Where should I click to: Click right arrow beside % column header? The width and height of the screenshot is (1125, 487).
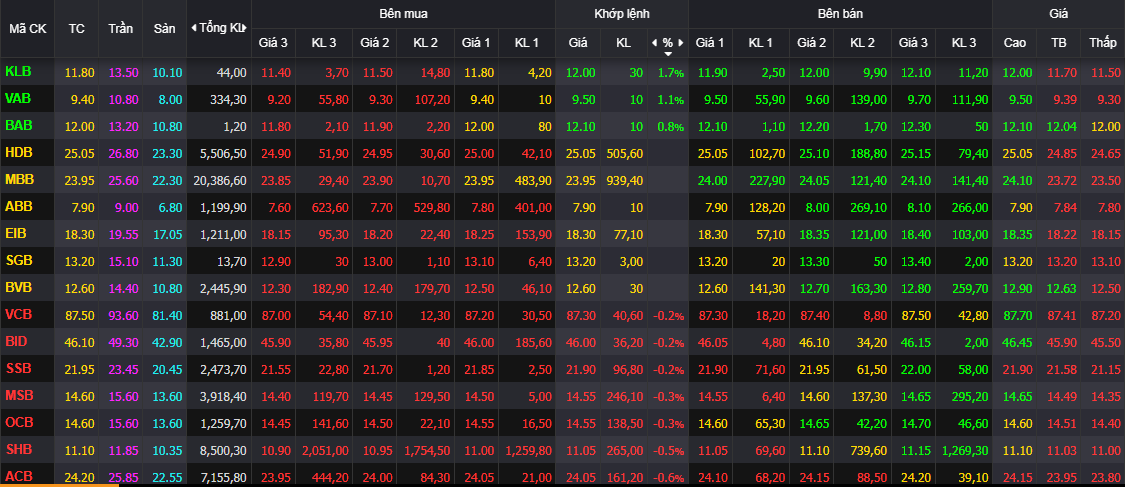click(681, 42)
